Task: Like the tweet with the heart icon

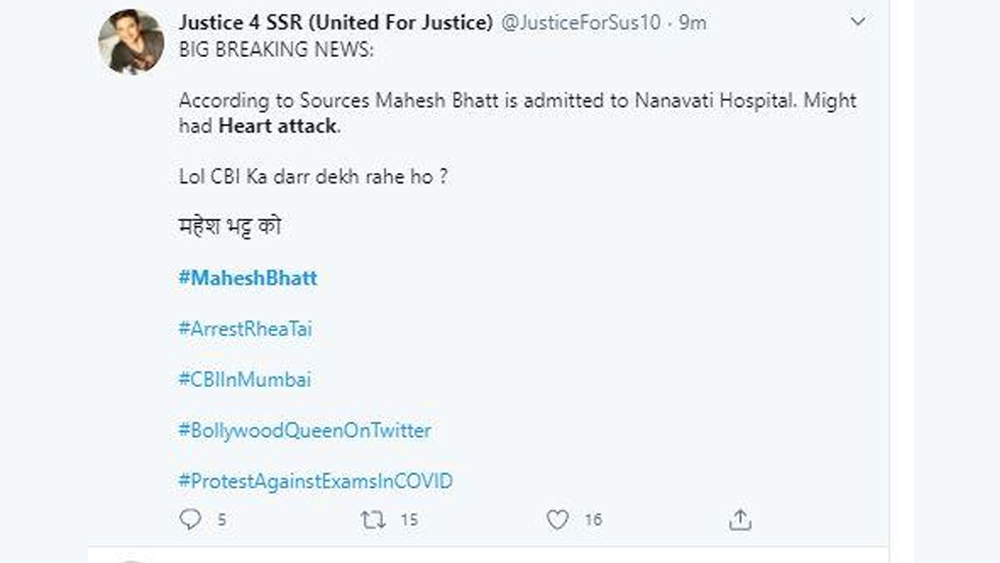Action: click(x=558, y=520)
